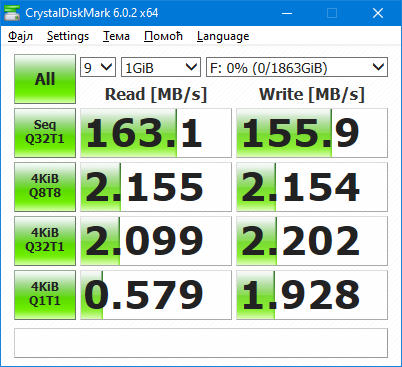Open the Тема menu
This screenshot has height=367, width=402.
[116, 36]
